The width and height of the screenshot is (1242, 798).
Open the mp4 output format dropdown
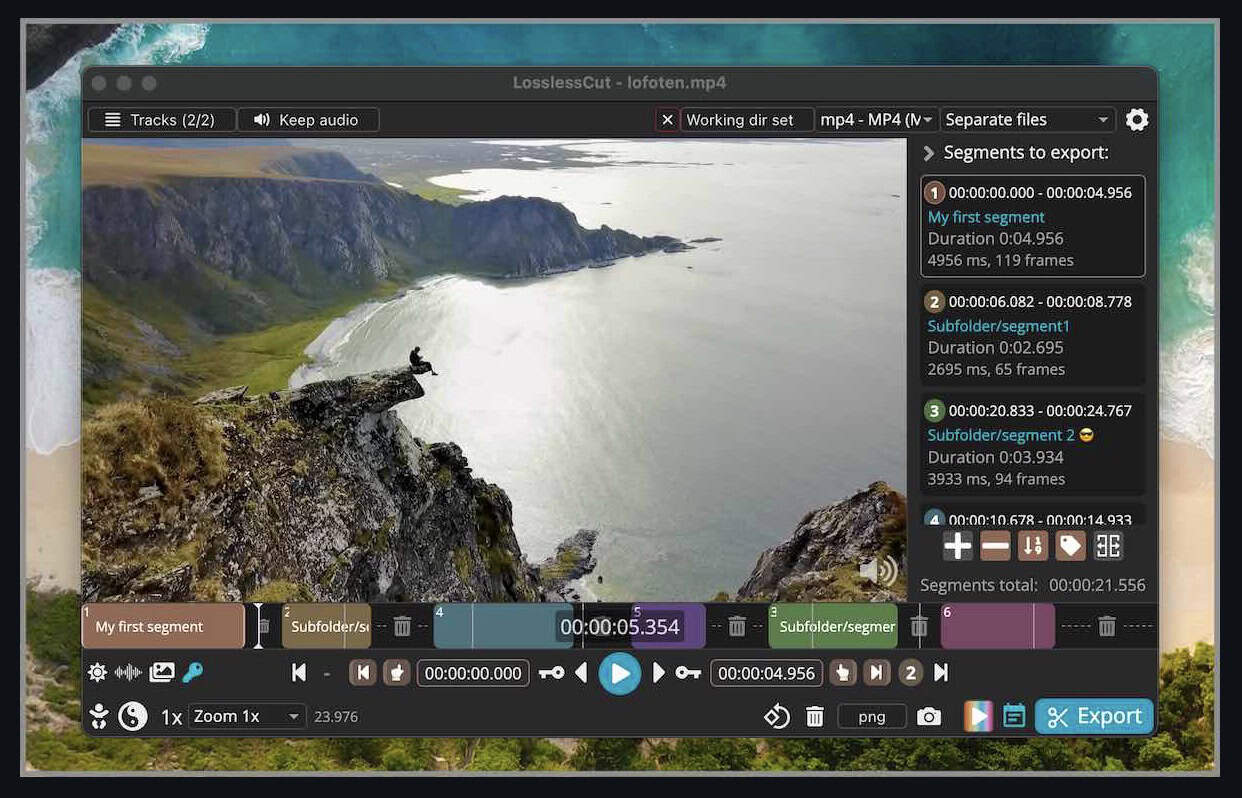(x=877, y=120)
